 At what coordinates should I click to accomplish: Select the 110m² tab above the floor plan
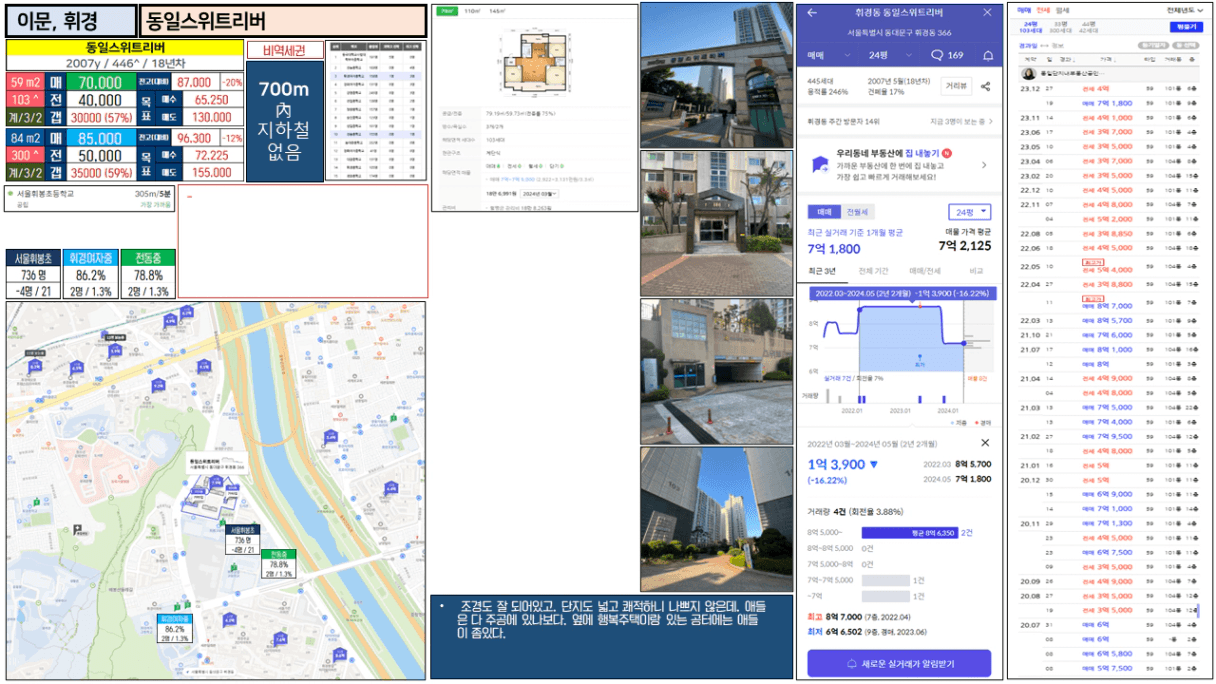click(474, 10)
